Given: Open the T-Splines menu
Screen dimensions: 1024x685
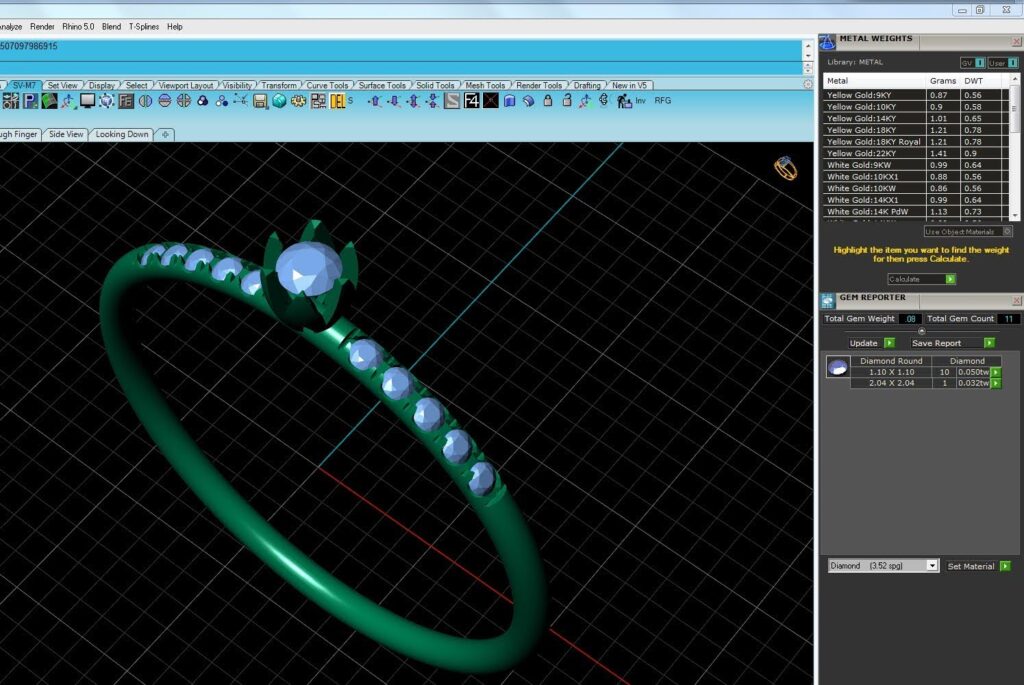Looking at the screenshot, I should [x=144, y=27].
